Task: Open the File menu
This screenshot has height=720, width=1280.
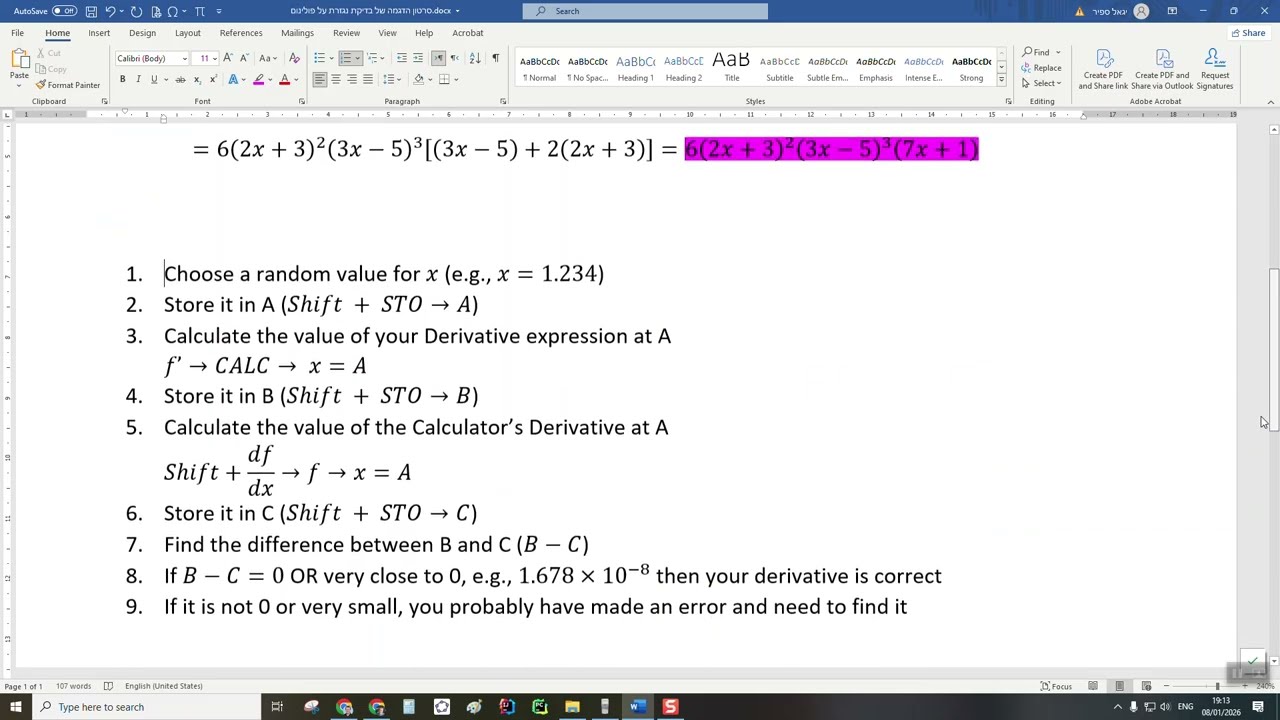Action: tap(18, 33)
